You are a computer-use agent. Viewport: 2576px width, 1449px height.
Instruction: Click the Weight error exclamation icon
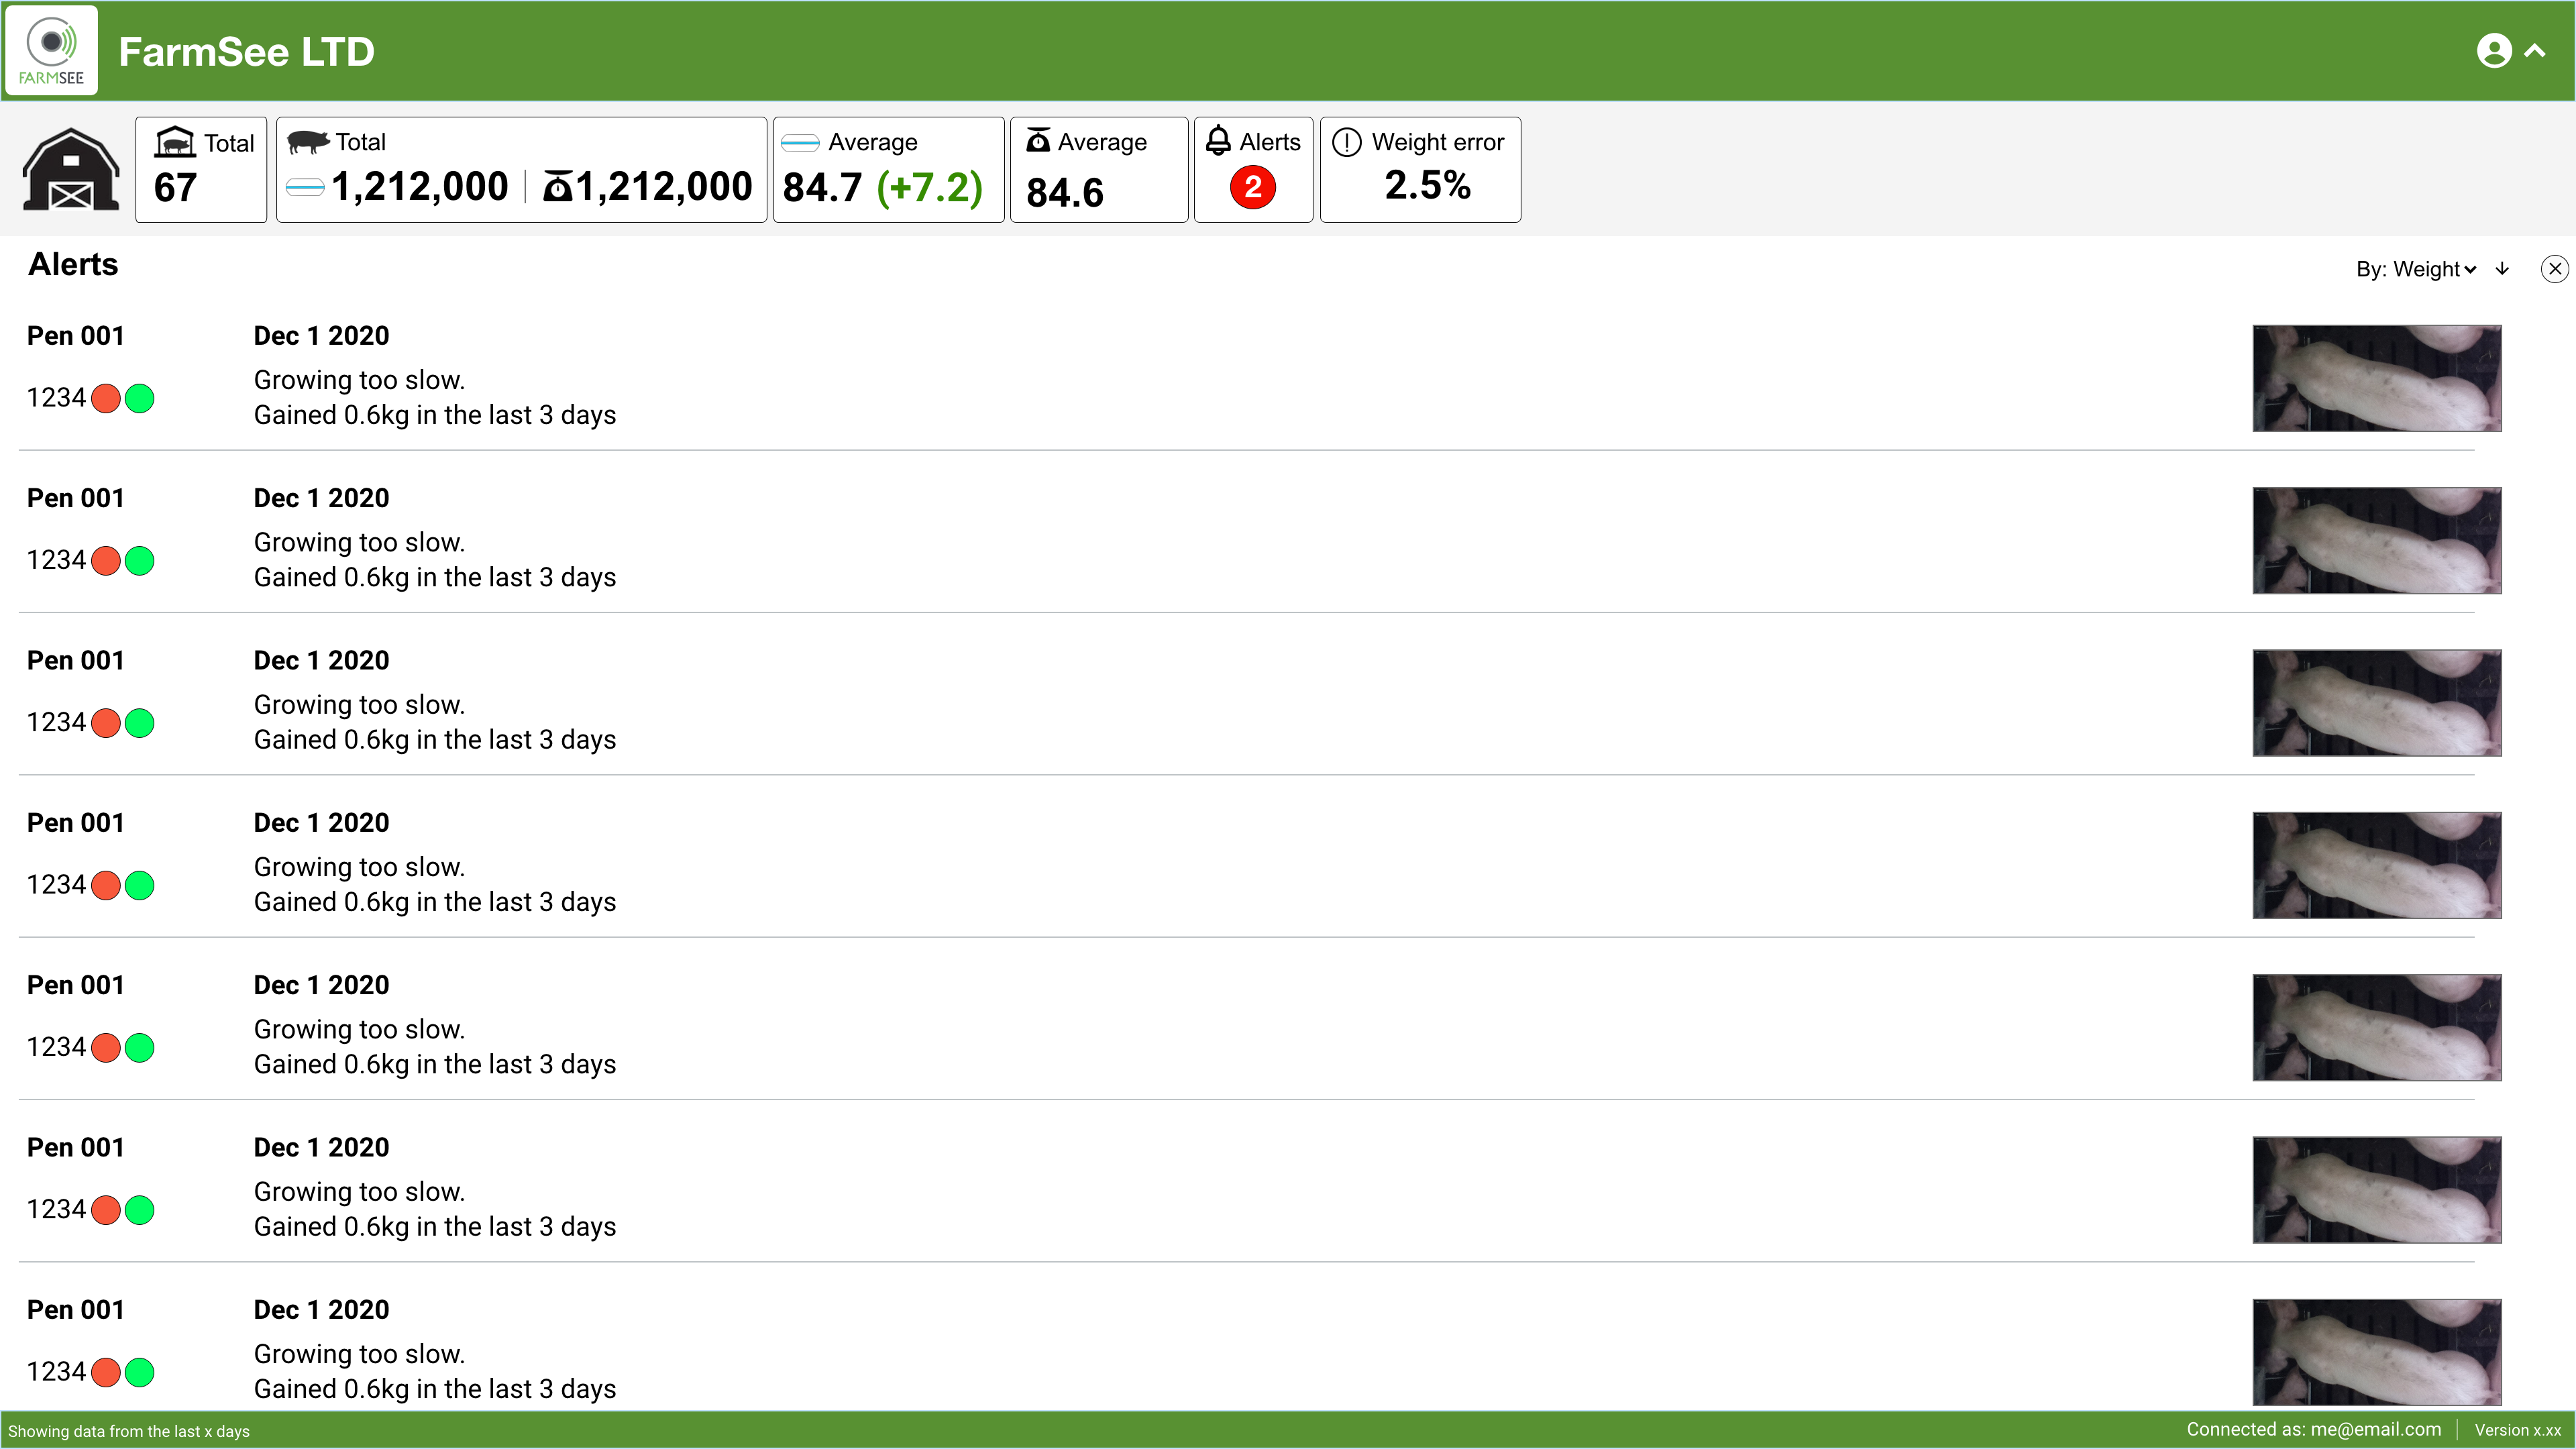point(1347,142)
